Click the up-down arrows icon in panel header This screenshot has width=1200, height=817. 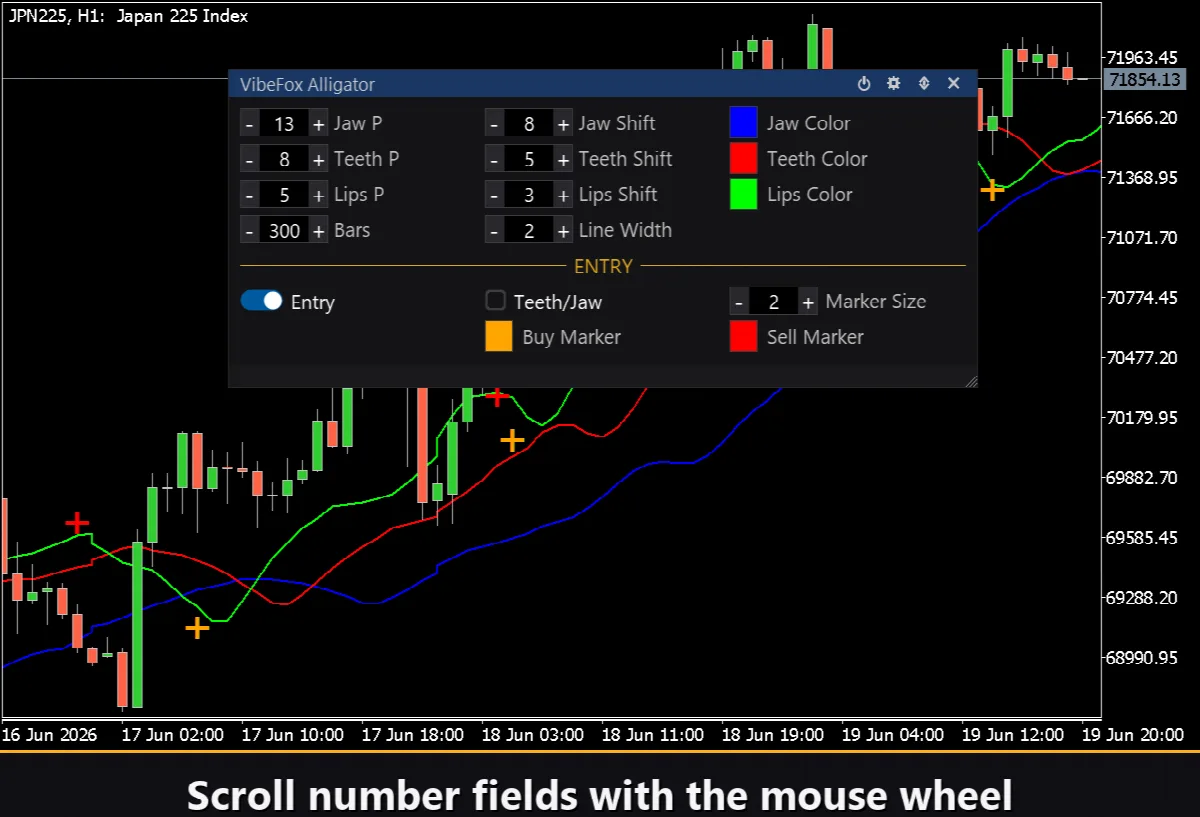(x=924, y=84)
